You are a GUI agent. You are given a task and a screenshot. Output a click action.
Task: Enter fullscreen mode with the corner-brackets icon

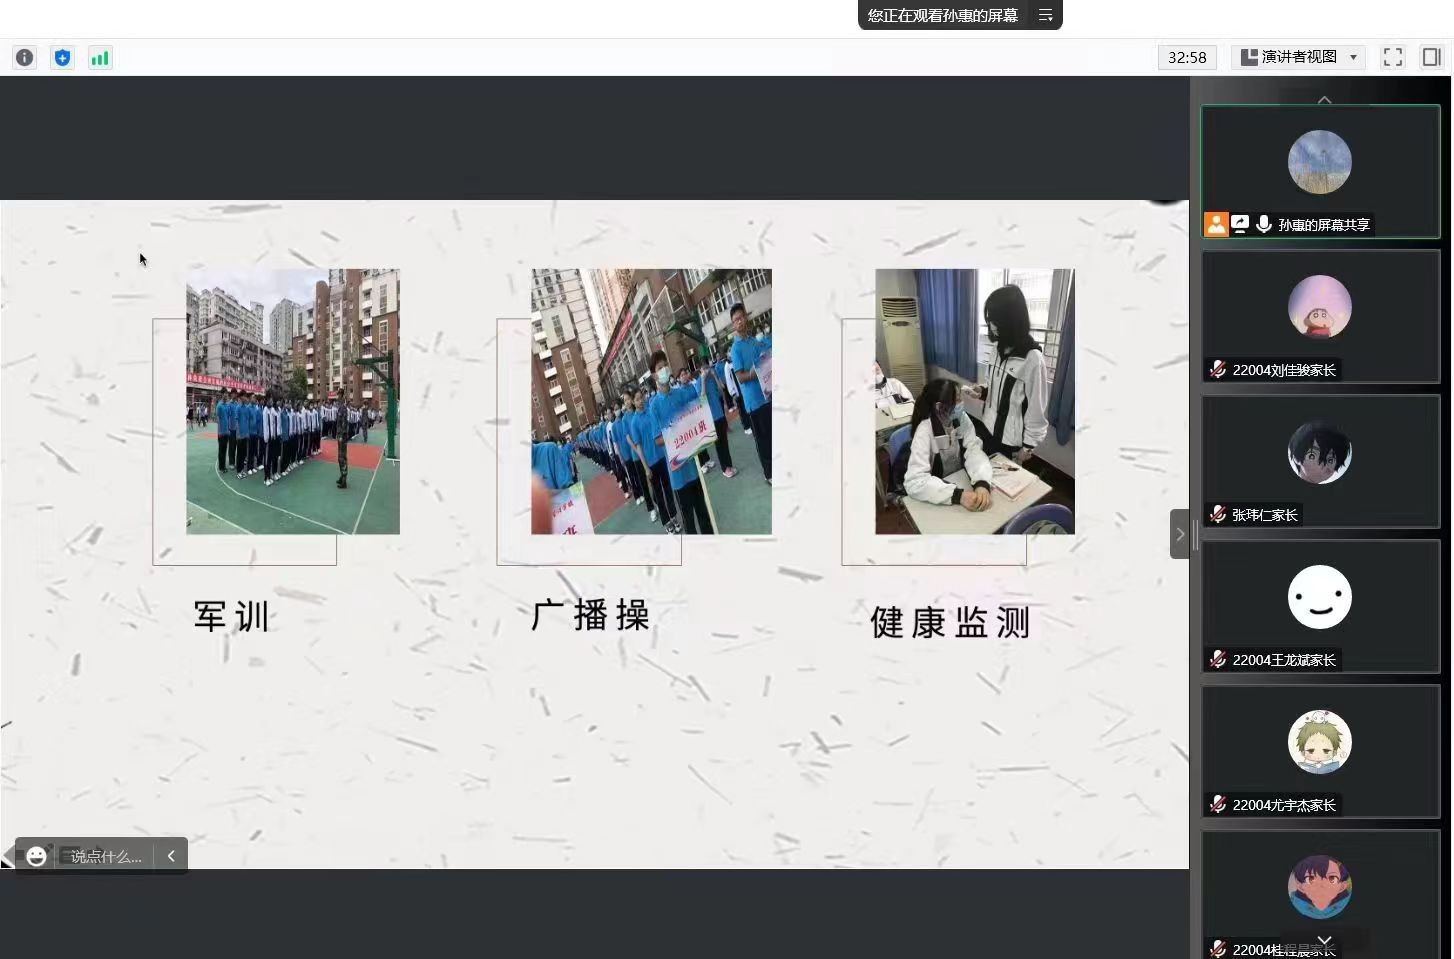[x=1392, y=57]
